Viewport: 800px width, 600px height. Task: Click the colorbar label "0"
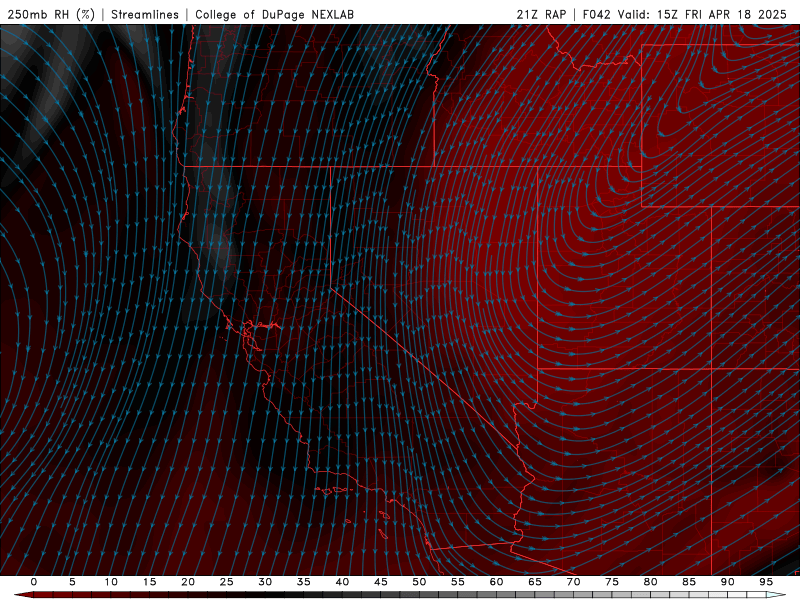34,582
